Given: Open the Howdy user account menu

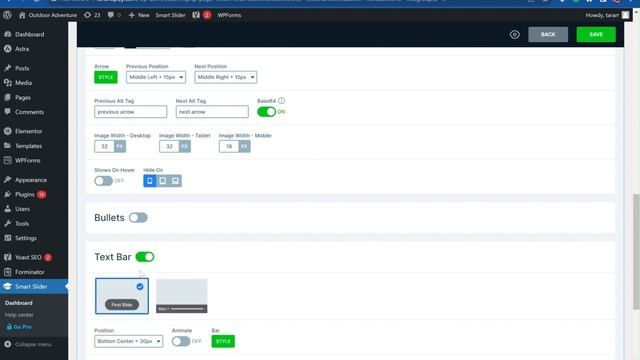Looking at the screenshot, I should click(607, 15).
